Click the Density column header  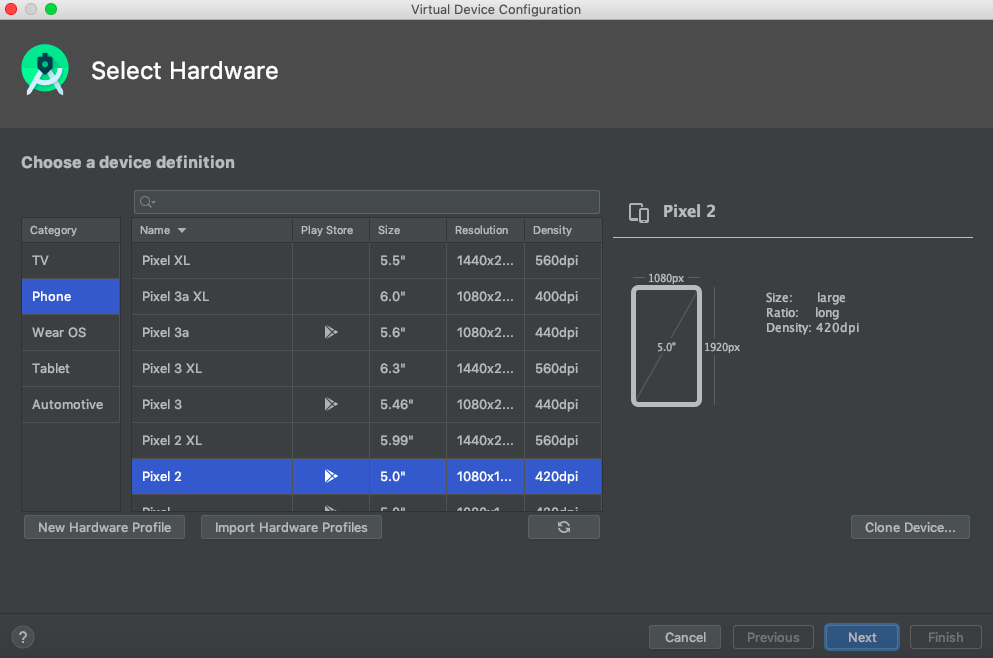point(563,231)
